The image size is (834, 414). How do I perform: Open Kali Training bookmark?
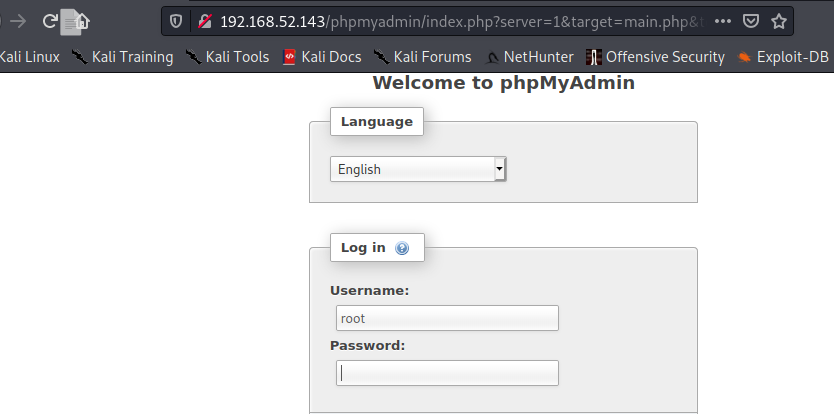pos(123,57)
